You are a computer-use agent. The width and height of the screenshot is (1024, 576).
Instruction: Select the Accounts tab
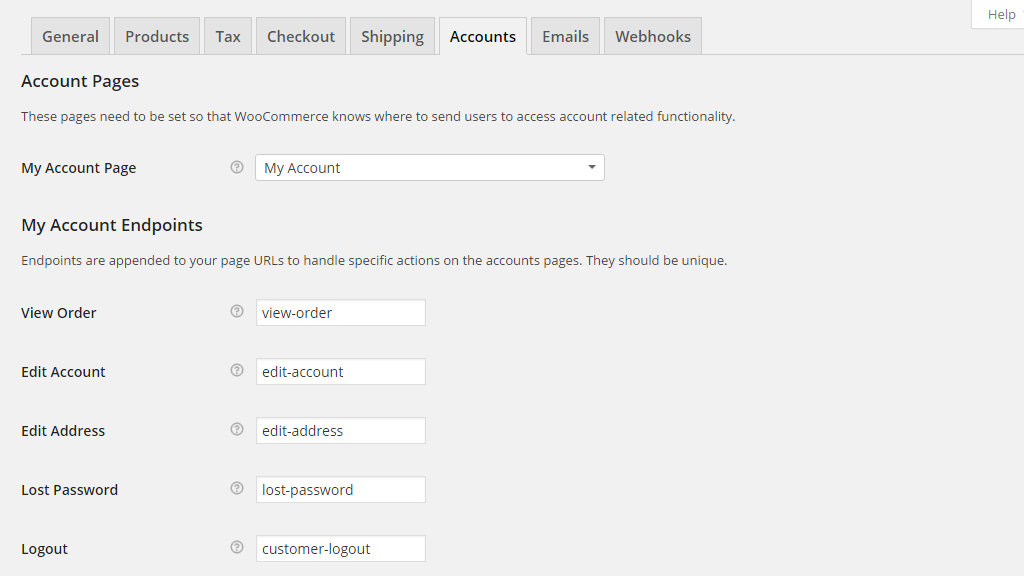point(483,35)
